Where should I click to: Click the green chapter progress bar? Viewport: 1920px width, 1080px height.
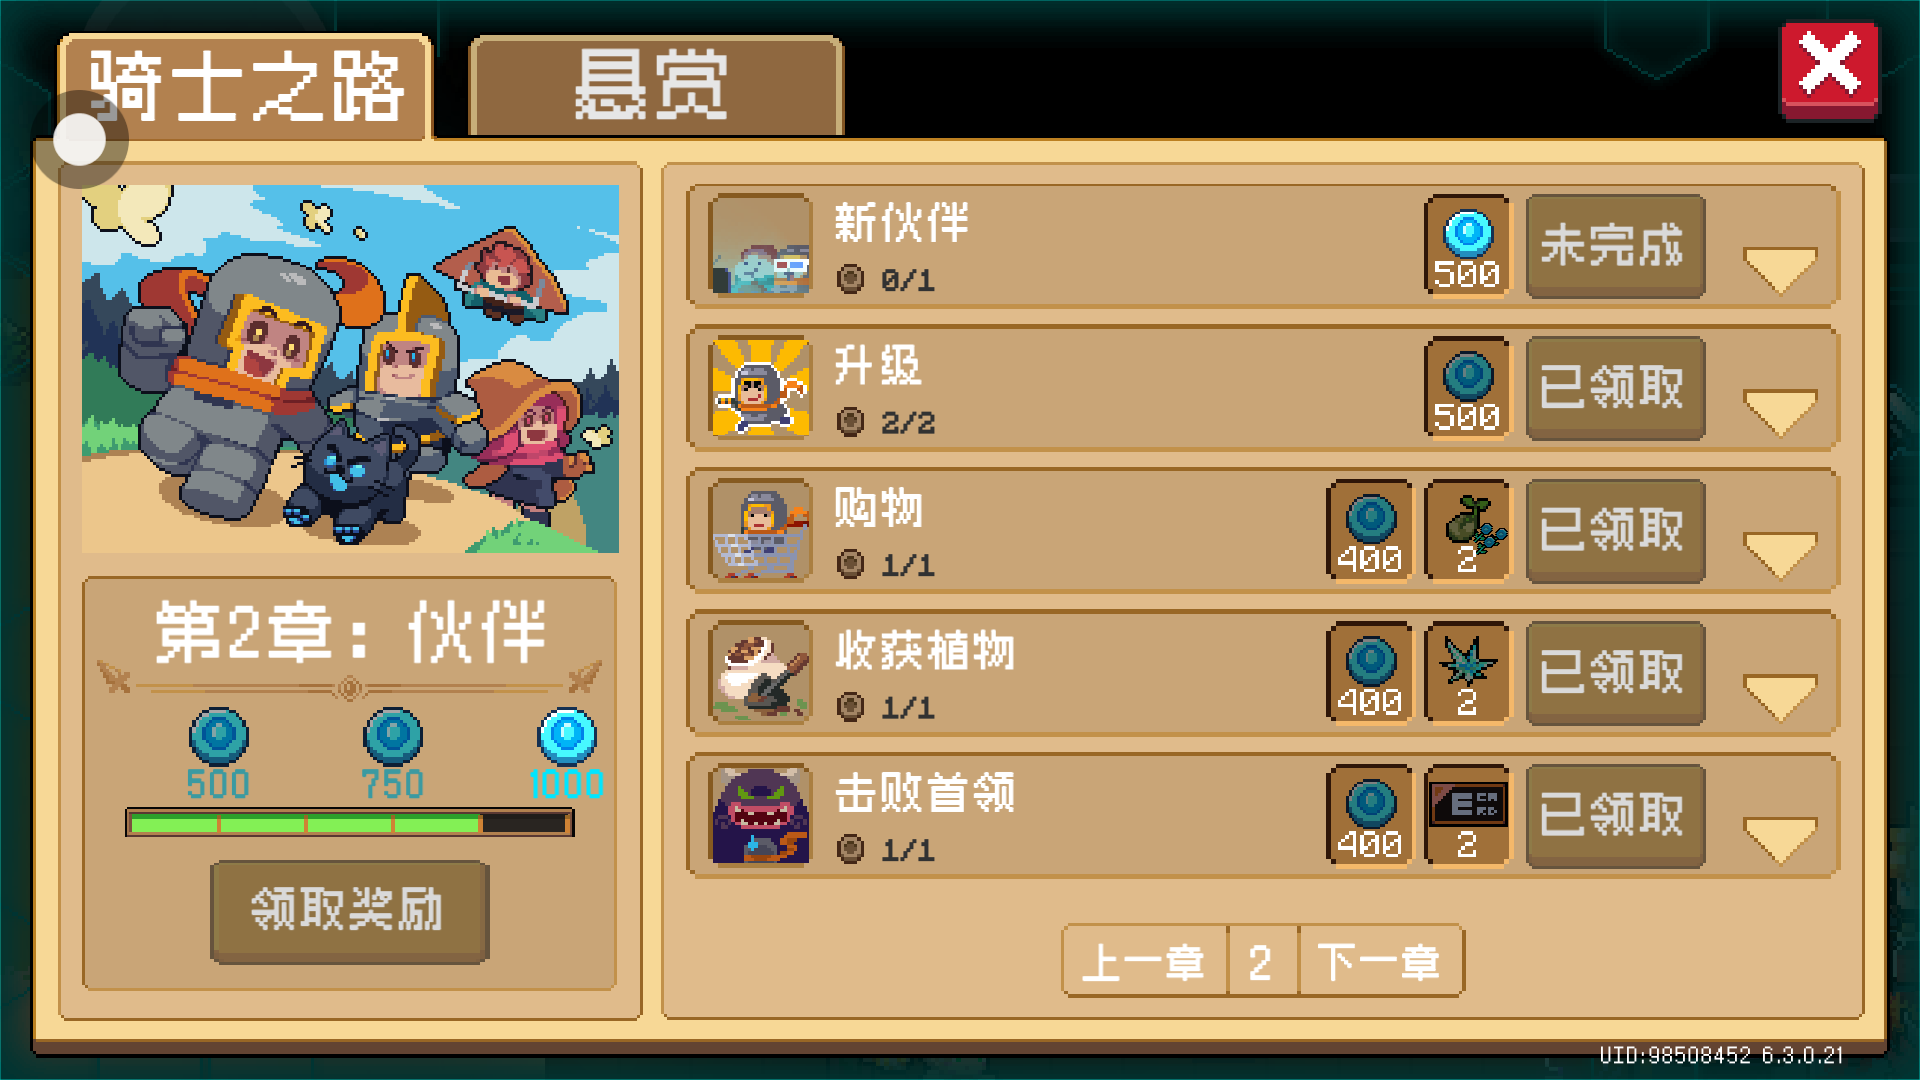point(349,823)
